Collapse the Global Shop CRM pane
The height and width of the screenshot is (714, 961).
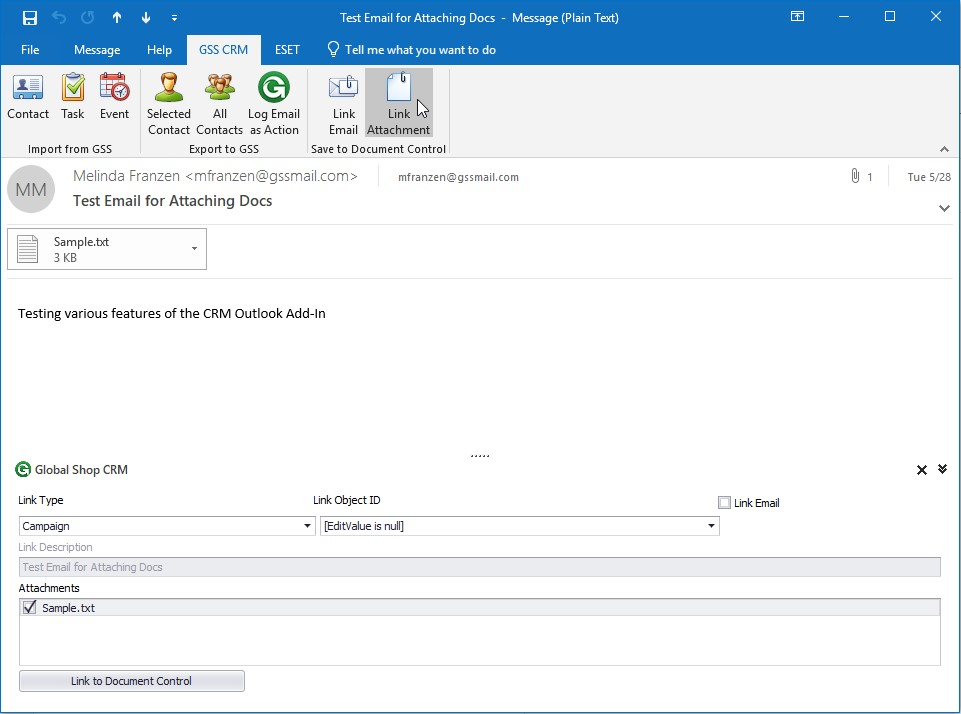tap(943, 469)
